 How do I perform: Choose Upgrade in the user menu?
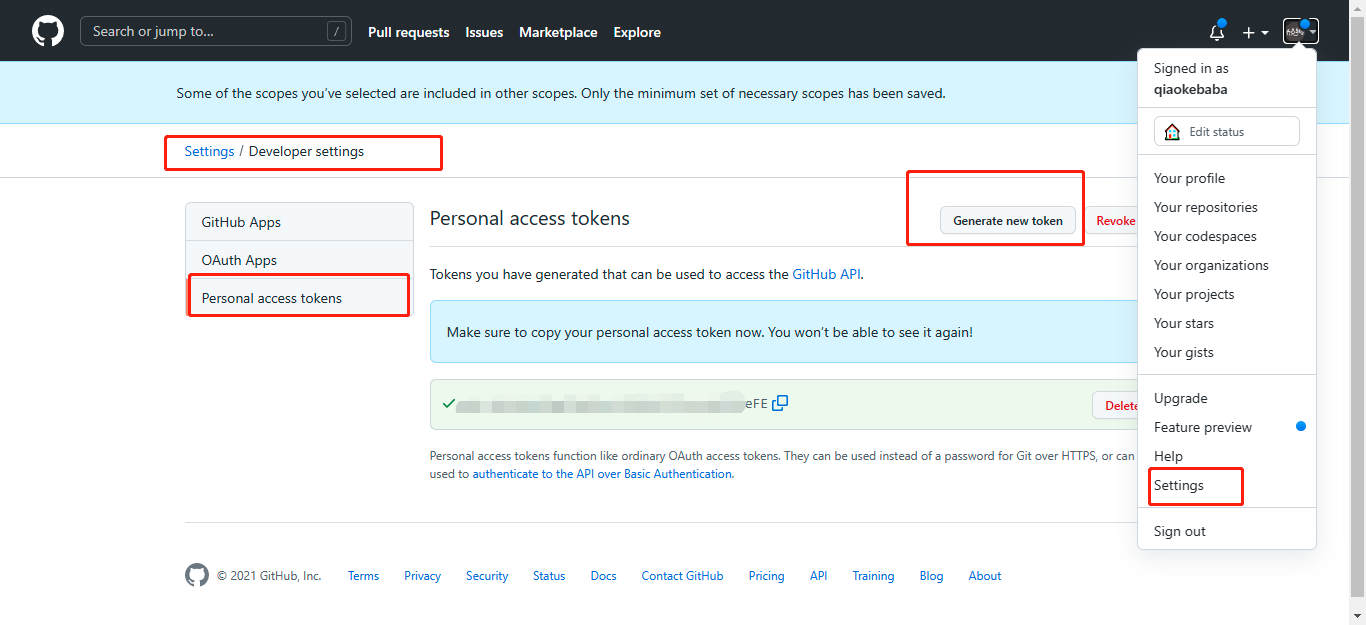click(1227, 398)
